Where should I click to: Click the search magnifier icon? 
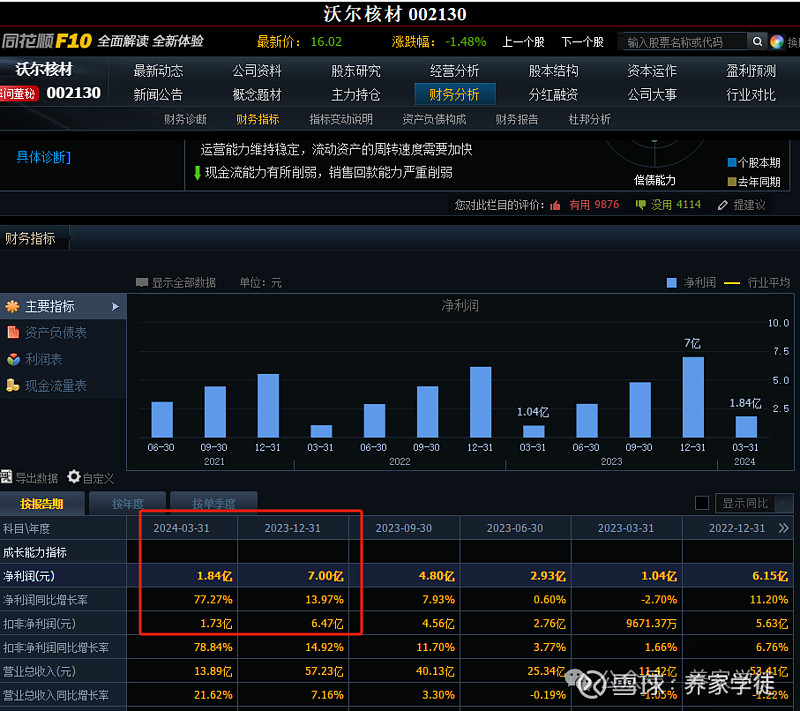click(x=758, y=41)
